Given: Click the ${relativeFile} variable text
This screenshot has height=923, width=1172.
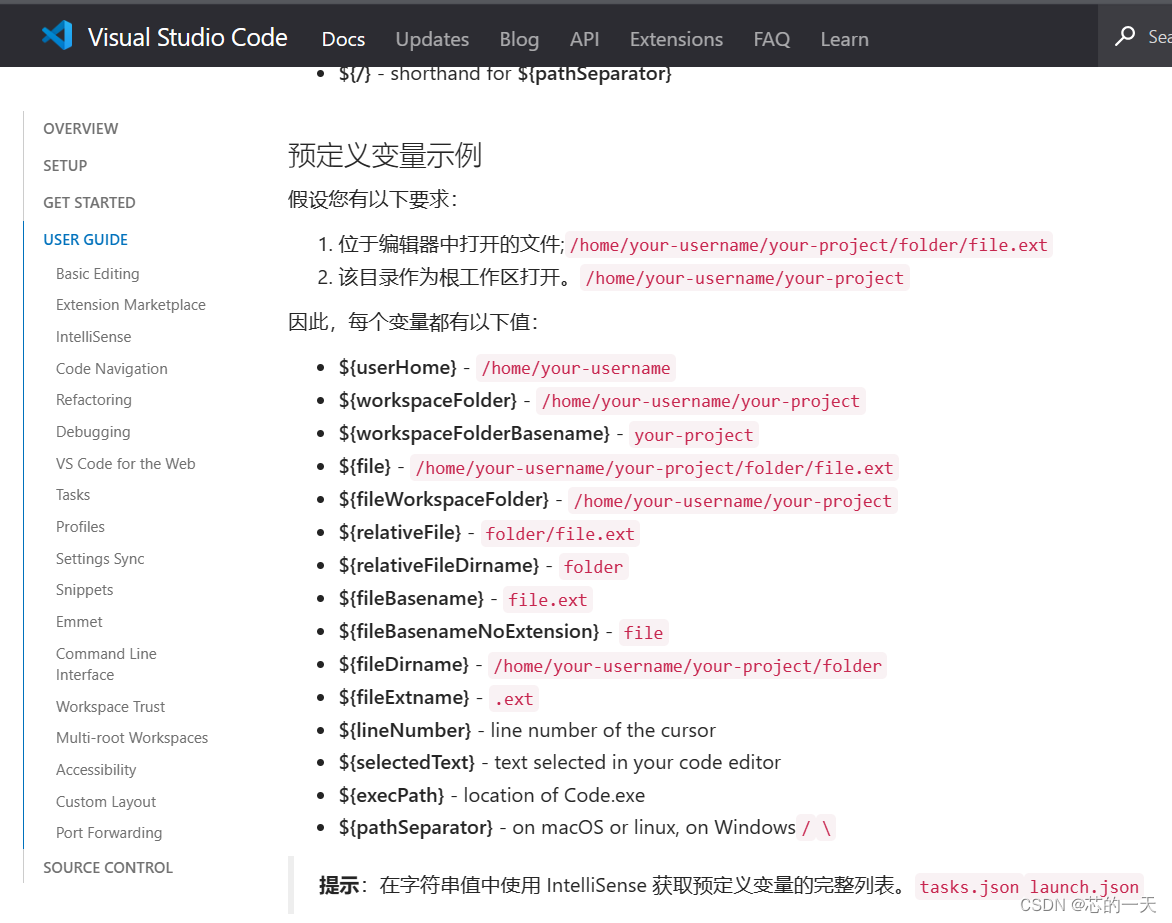Looking at the screenshot, I should (399, 532).
